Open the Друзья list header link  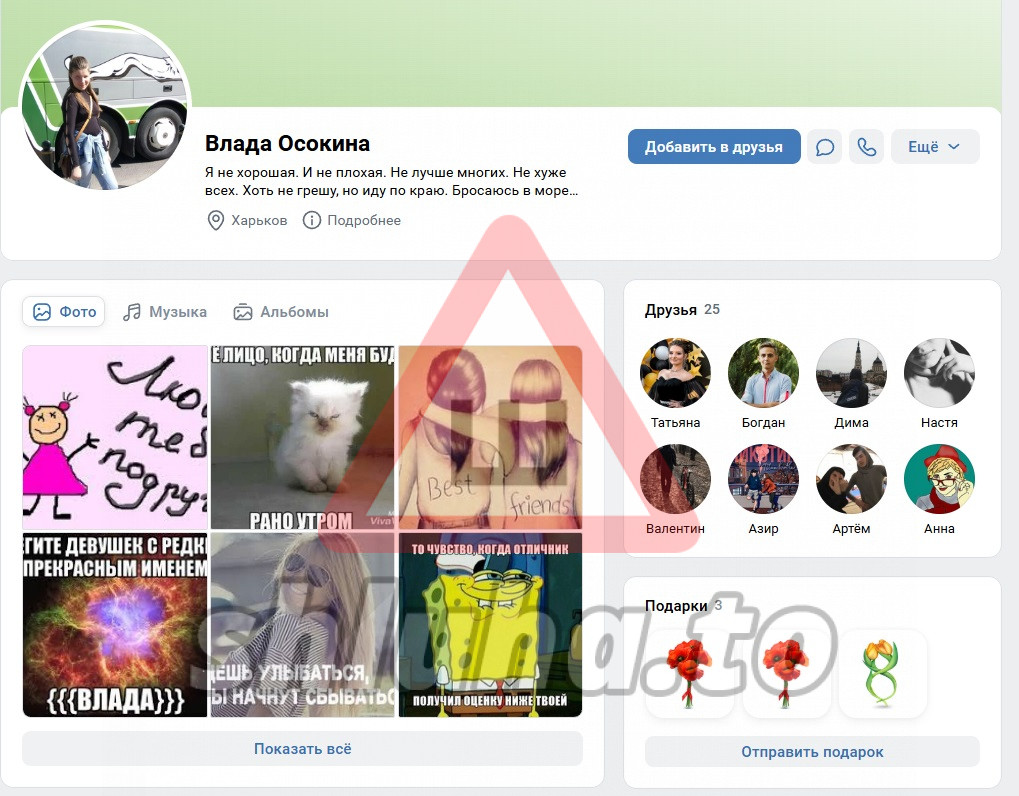(671, 310)
